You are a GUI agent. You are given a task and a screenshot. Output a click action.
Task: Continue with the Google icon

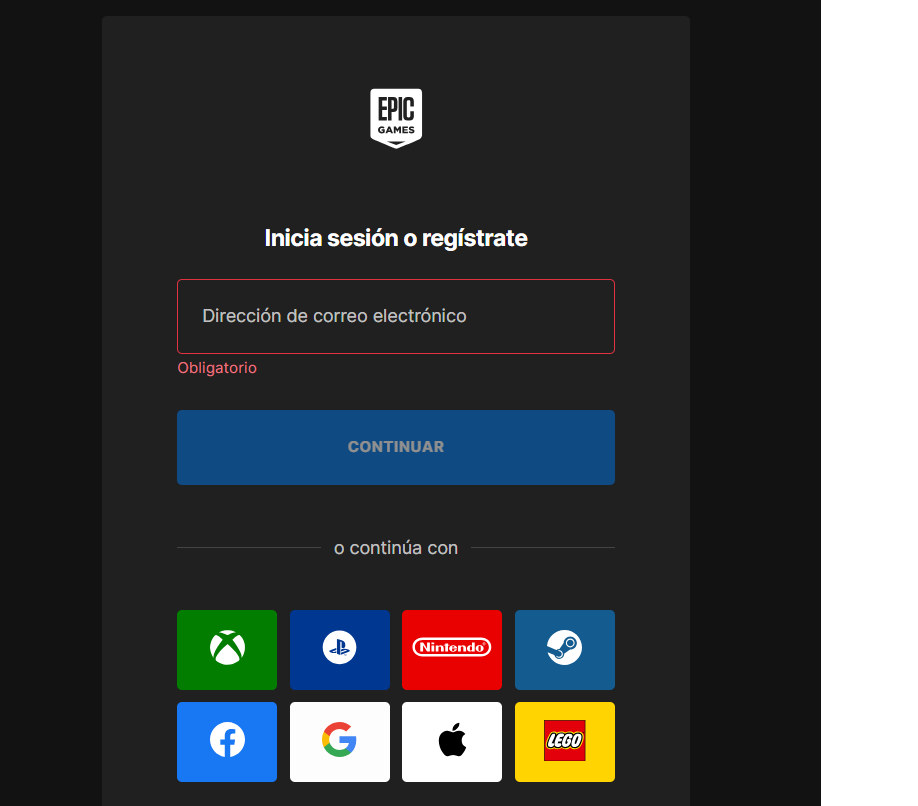(x=340, y=742)
